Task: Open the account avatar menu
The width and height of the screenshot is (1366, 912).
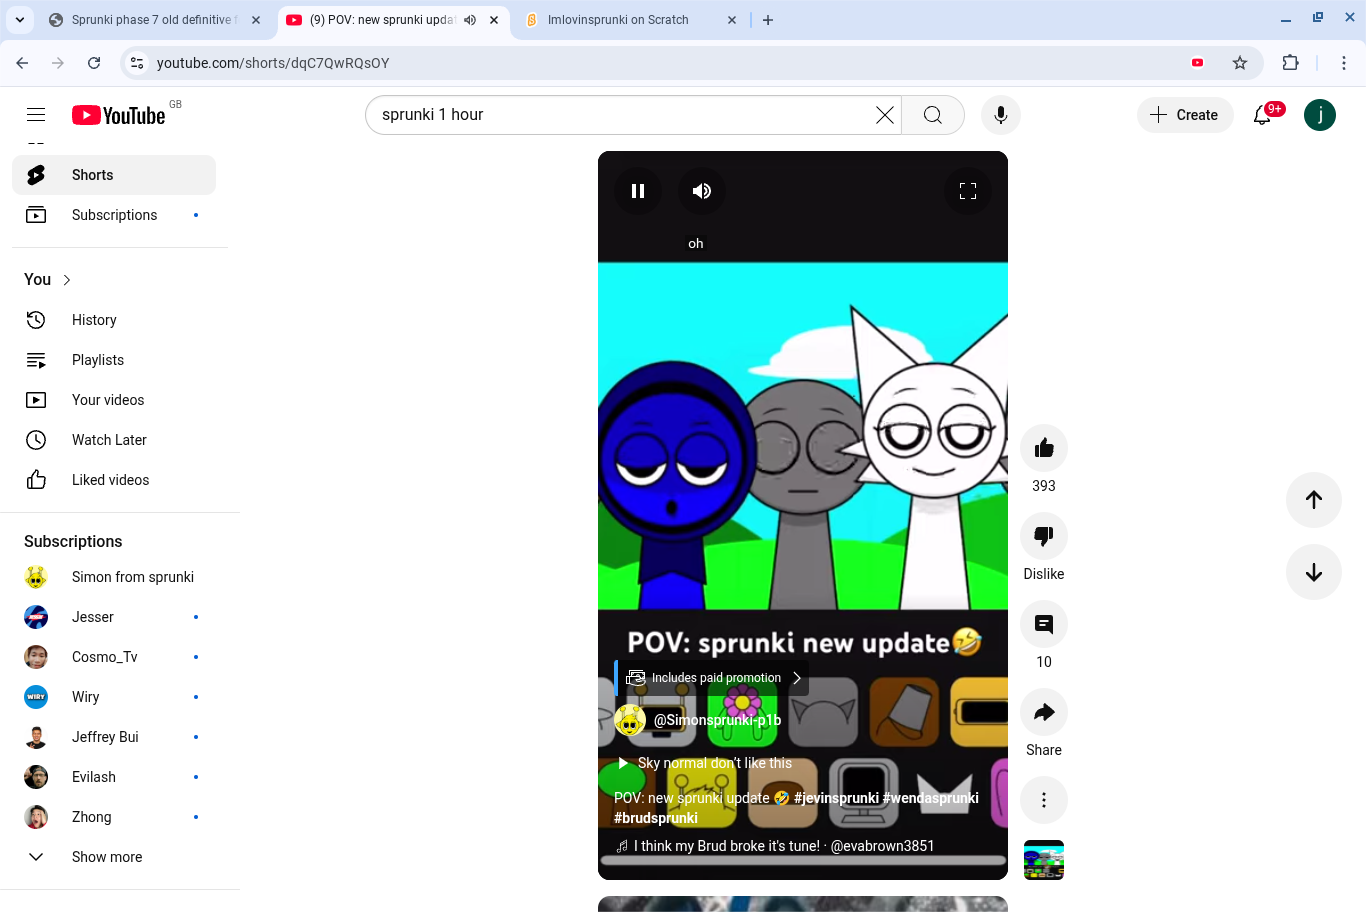Action: 1320,115
